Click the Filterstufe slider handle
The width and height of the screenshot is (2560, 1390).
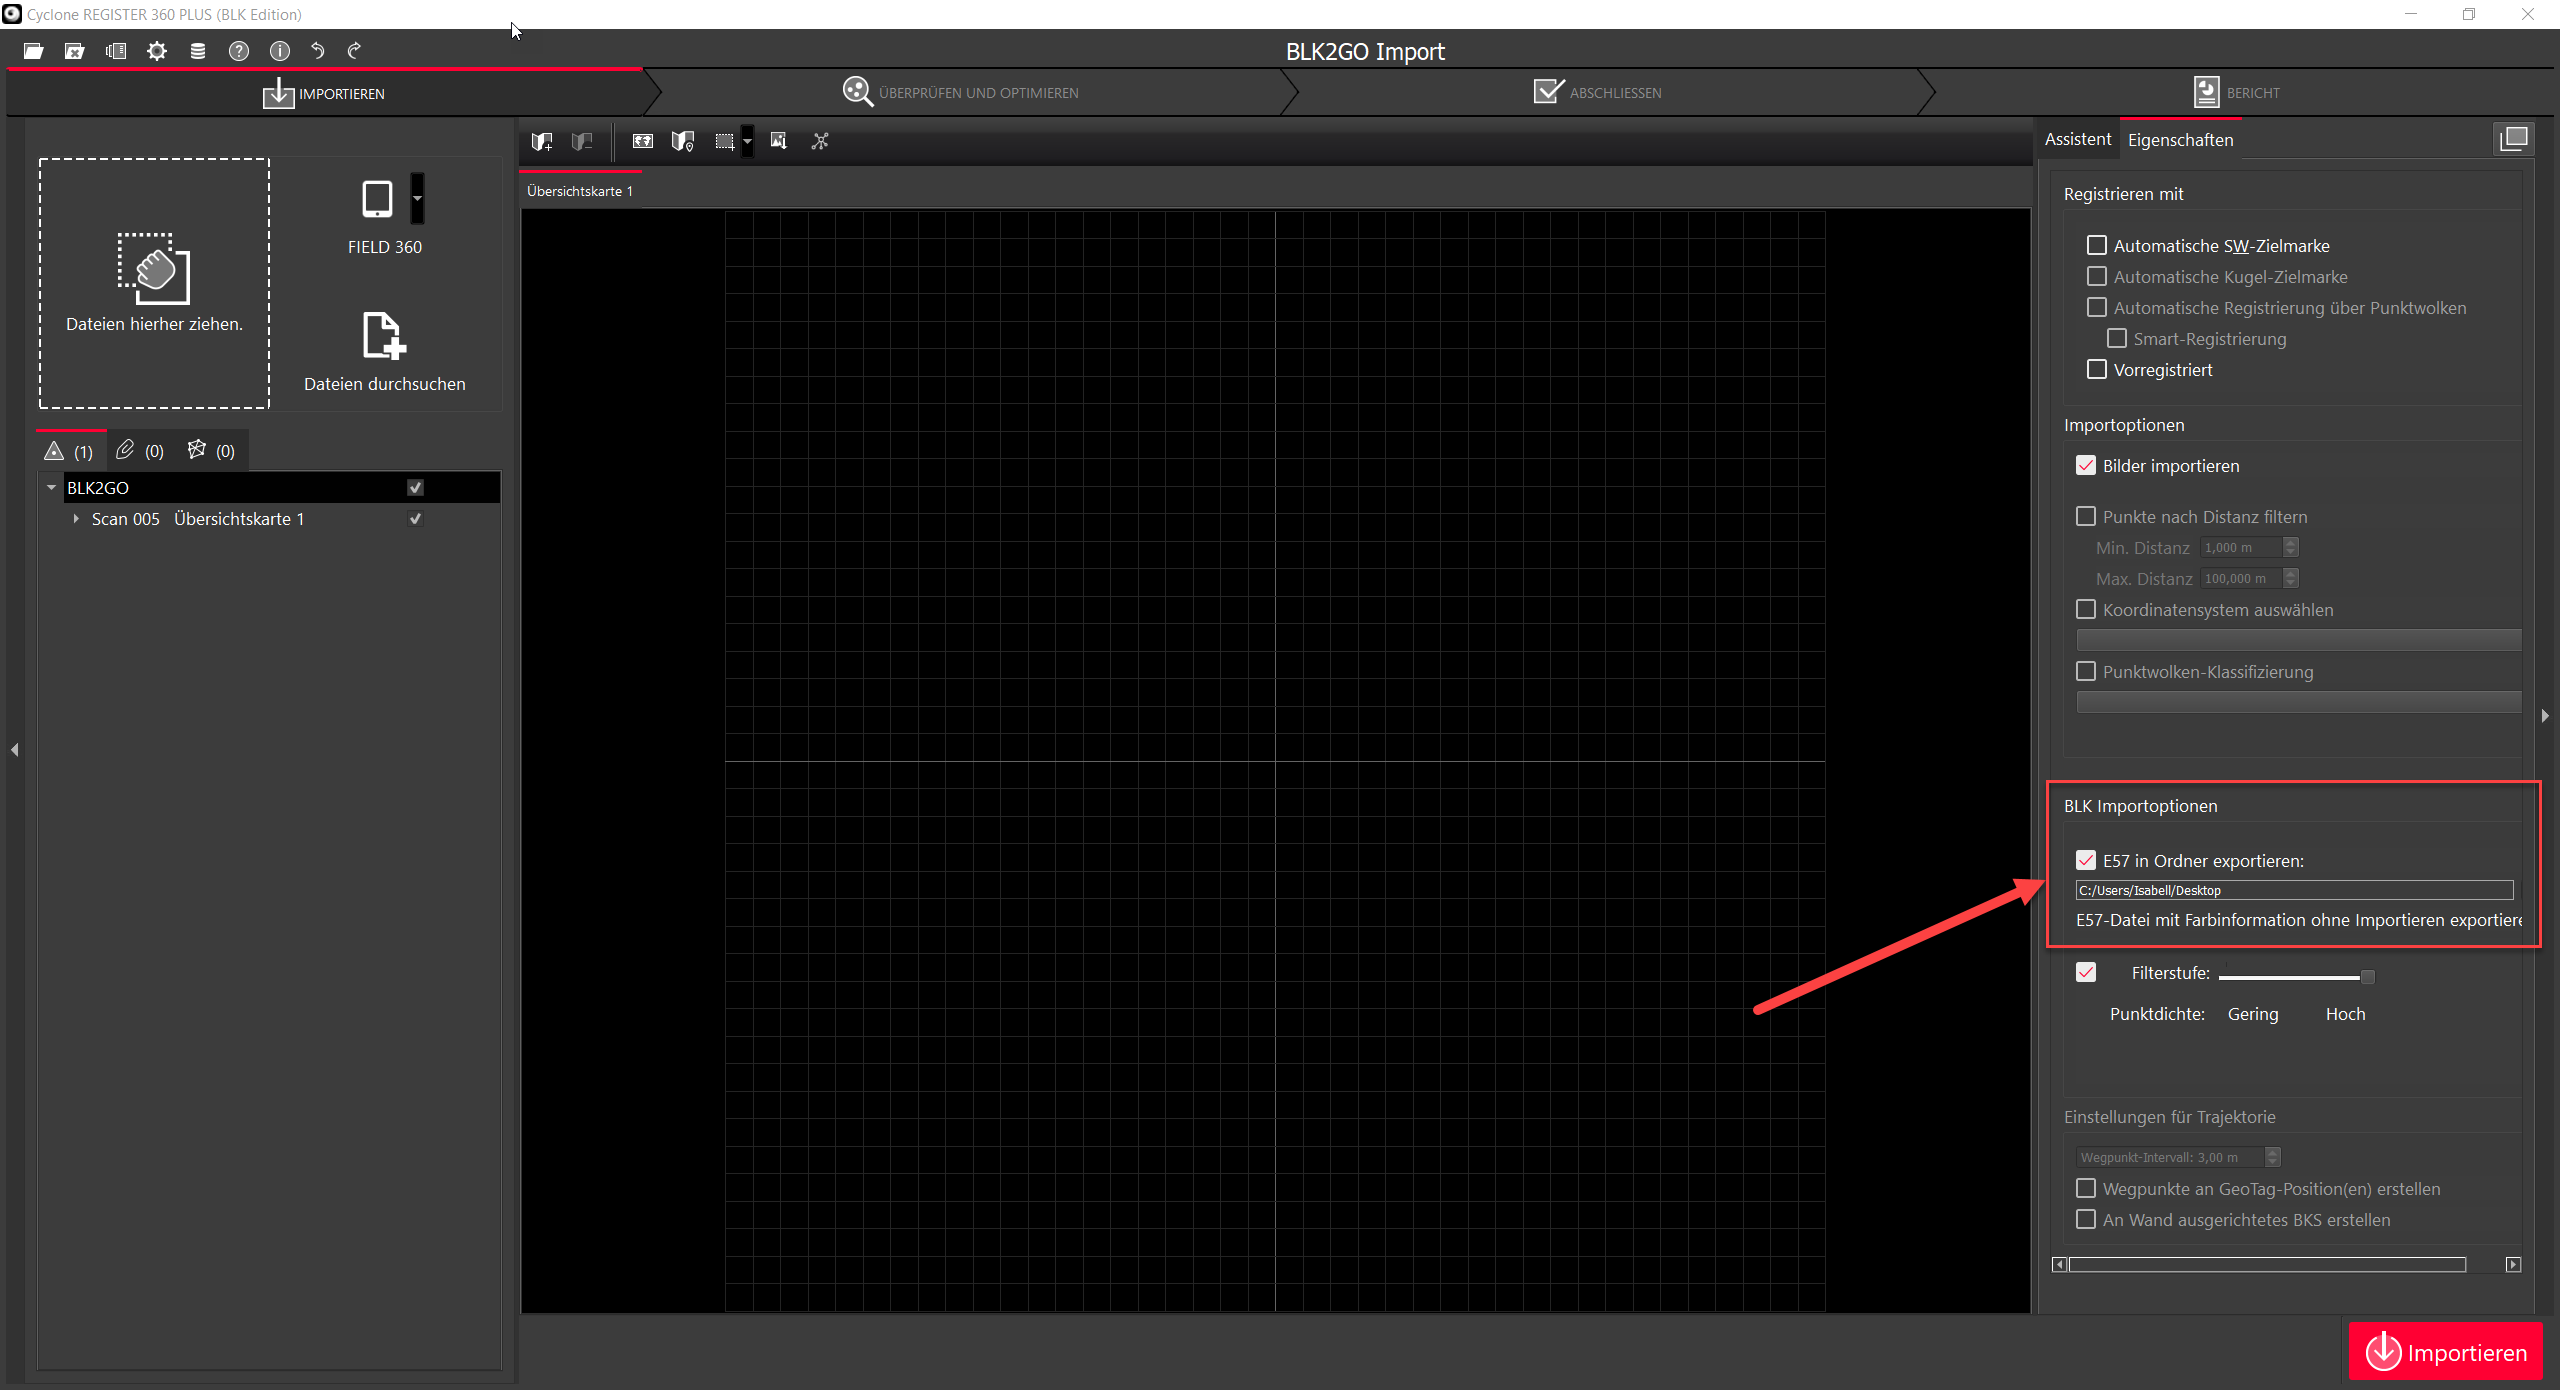coord(2367,977)
